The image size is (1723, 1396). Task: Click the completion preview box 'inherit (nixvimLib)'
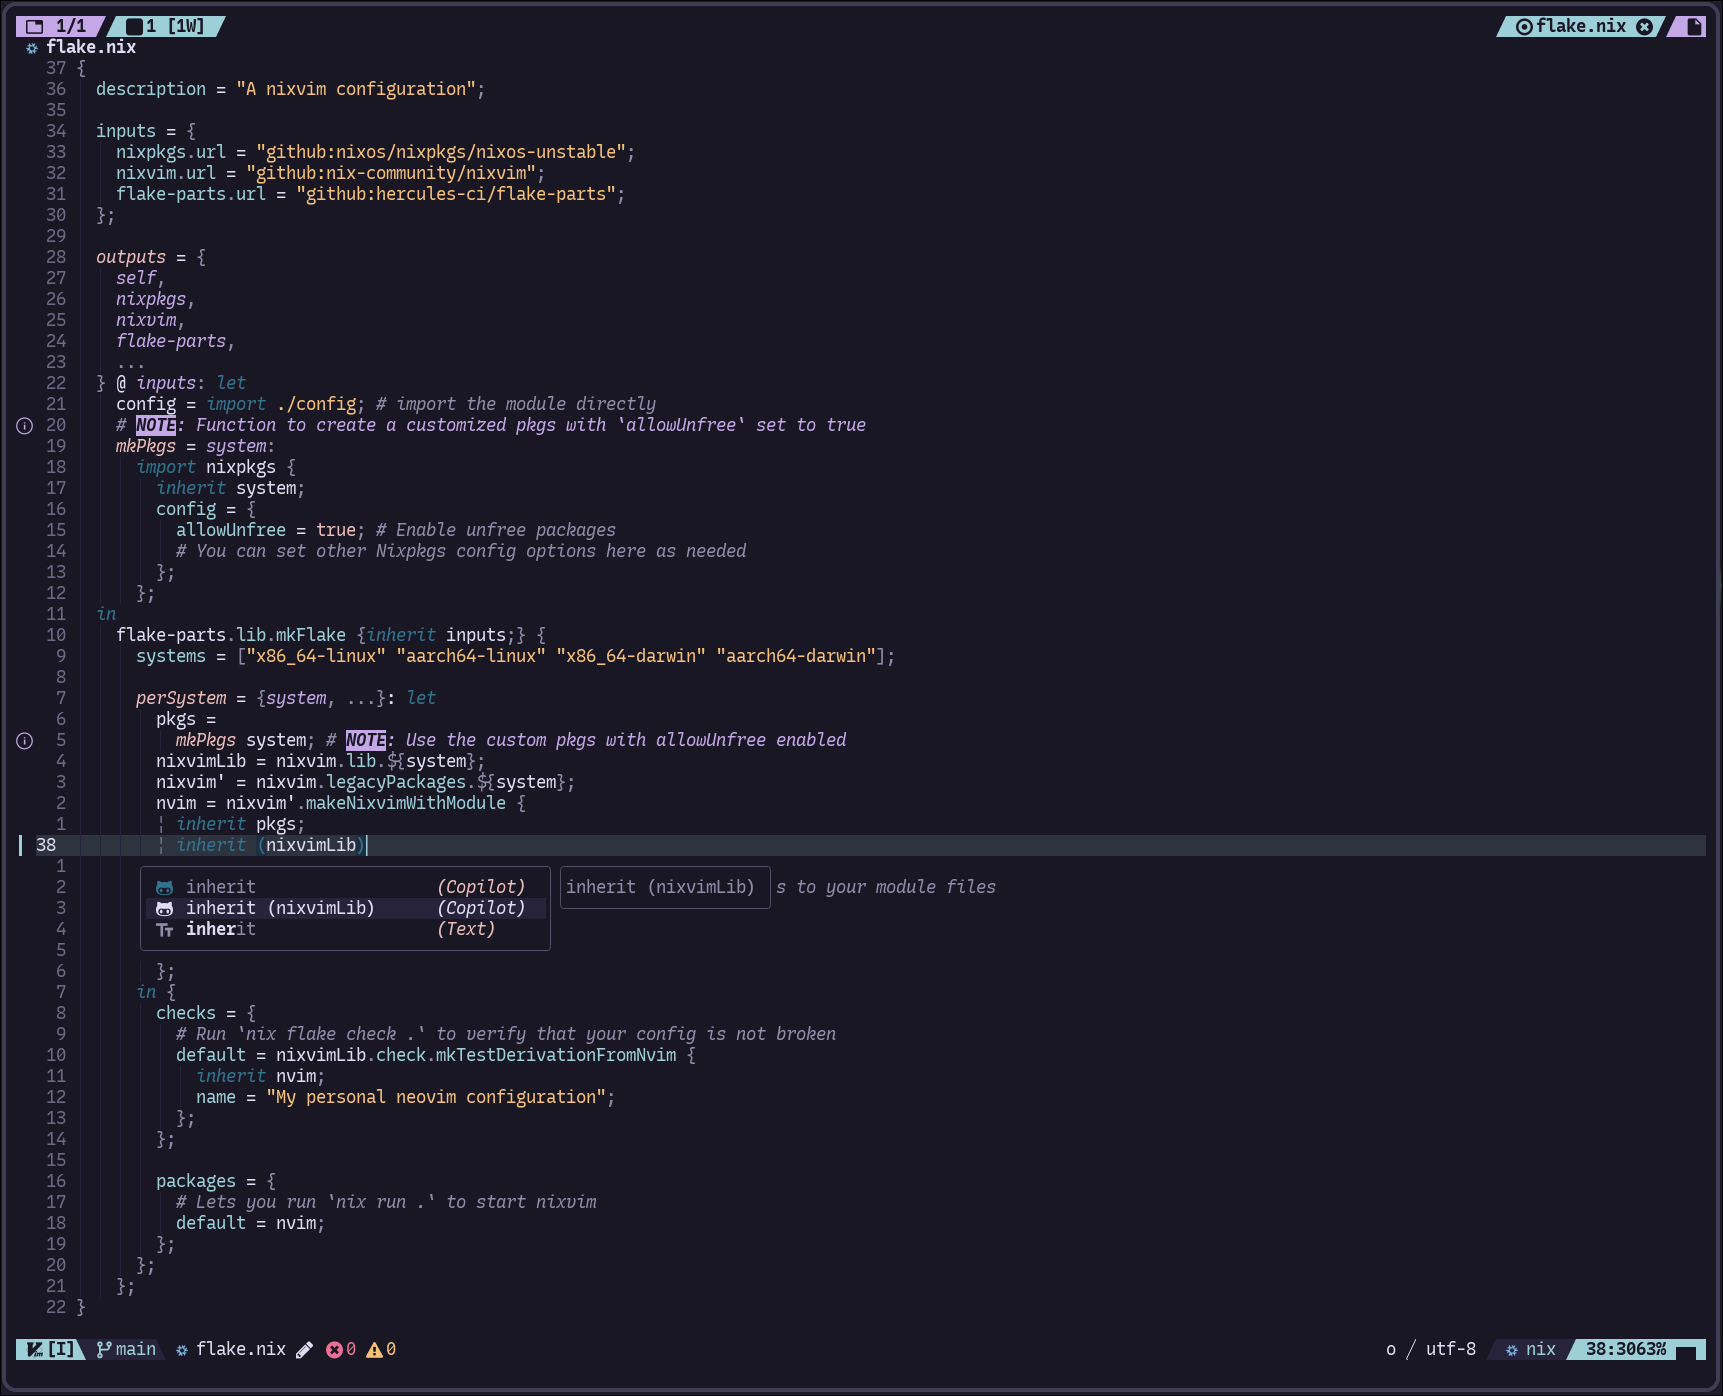(665, 887)
